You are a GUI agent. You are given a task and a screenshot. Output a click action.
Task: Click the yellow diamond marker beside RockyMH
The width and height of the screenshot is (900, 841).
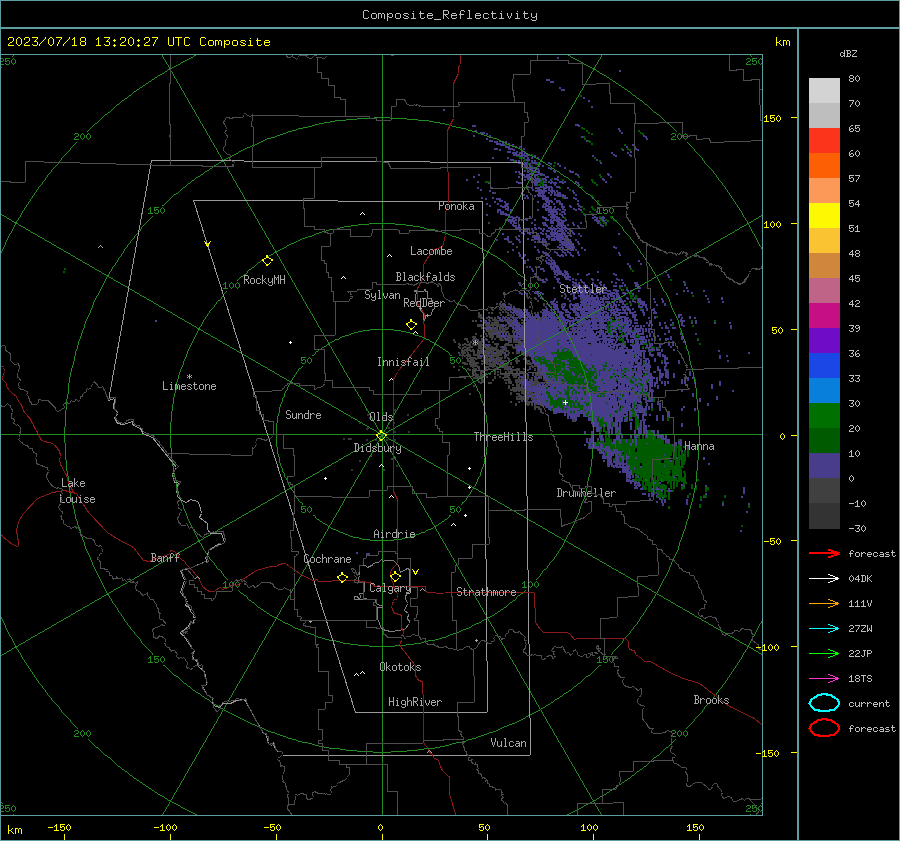pyautogui.click(x=267, y=261)
